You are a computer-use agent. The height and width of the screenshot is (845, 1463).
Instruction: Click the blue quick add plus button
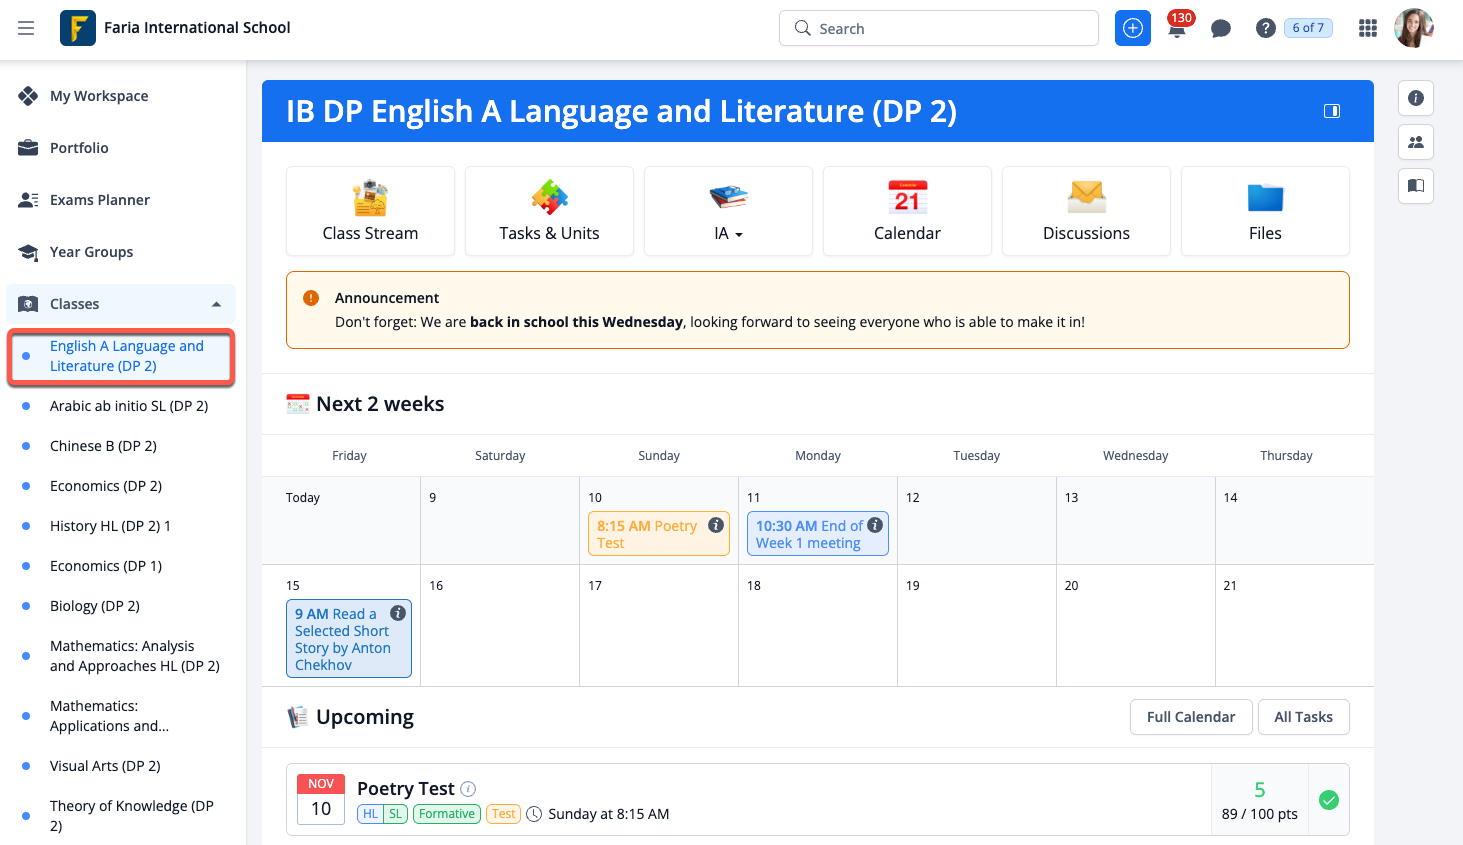pos(1132,28)
